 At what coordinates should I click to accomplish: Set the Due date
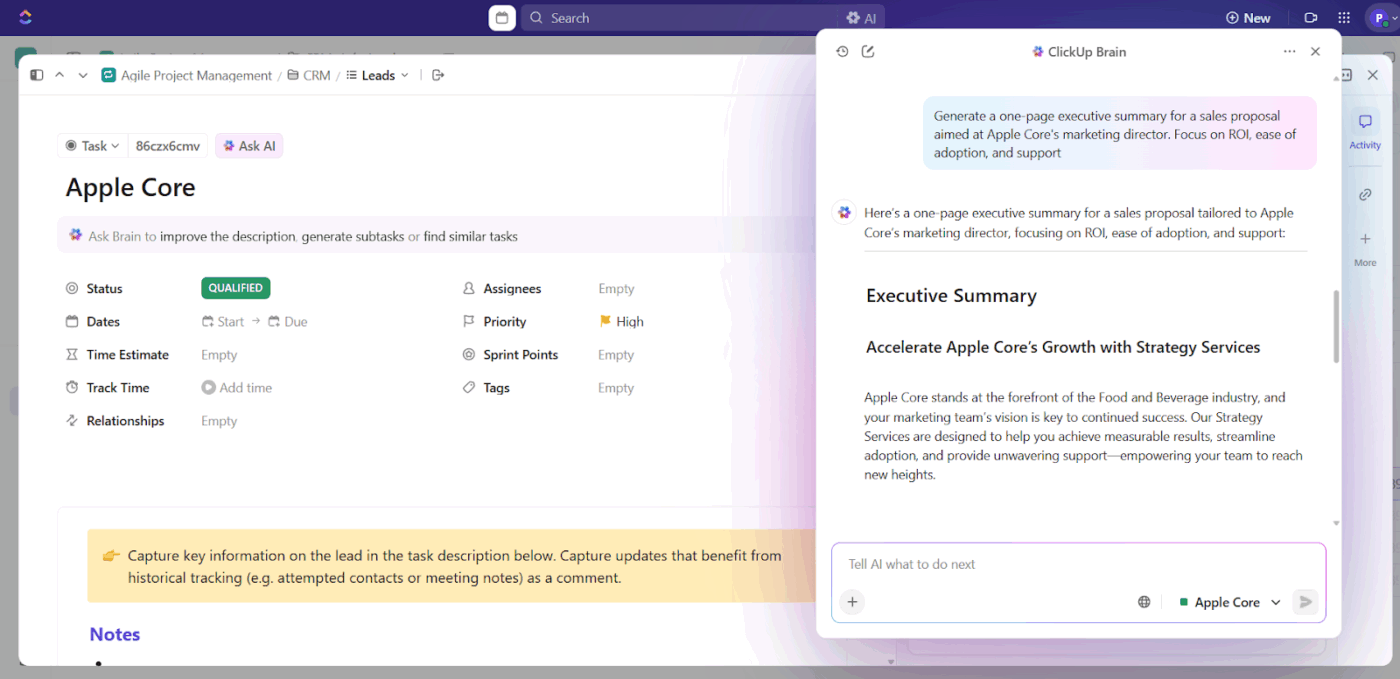(288, 322)
